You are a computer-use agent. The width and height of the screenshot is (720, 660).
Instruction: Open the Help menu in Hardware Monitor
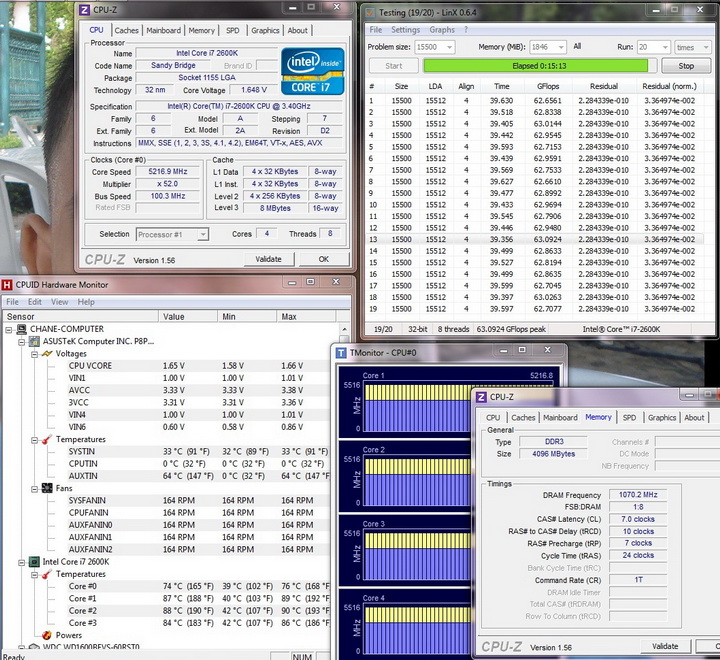[x=86, y=302]
